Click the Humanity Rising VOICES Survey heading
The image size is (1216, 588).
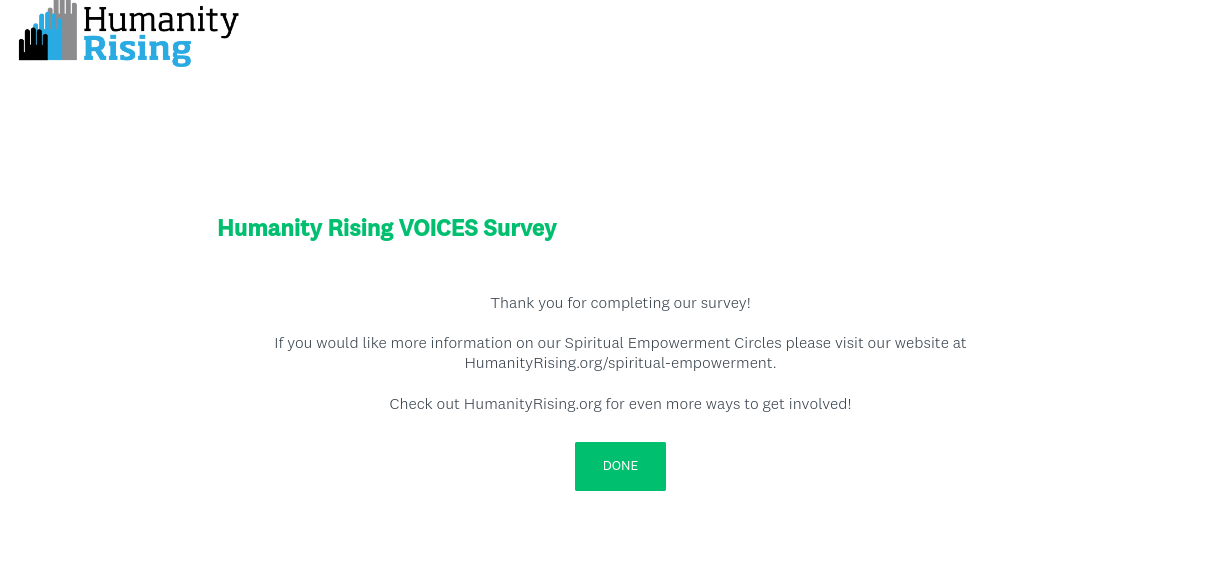(x=387, y=229)
